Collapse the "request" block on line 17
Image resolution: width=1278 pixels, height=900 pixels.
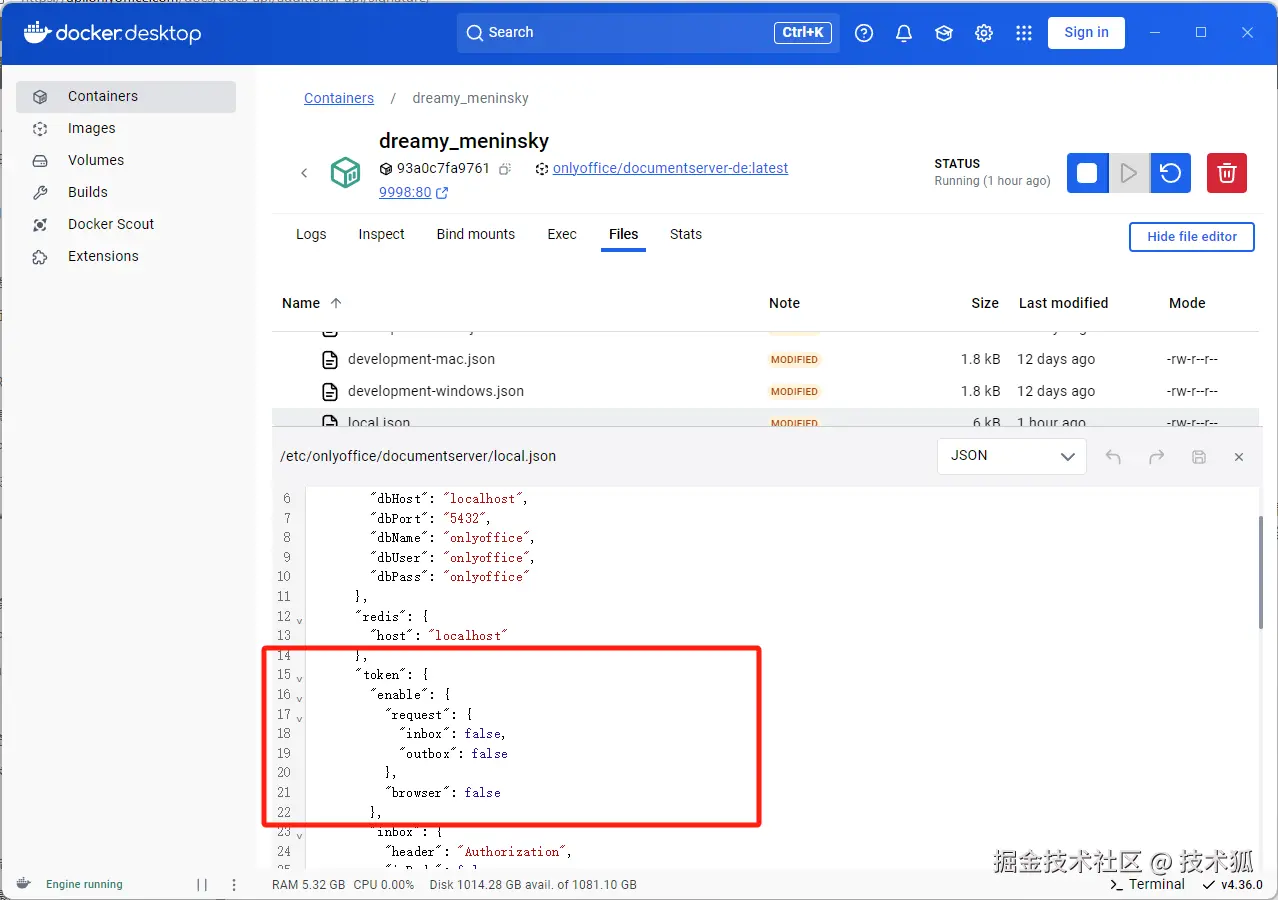(299, 717)
